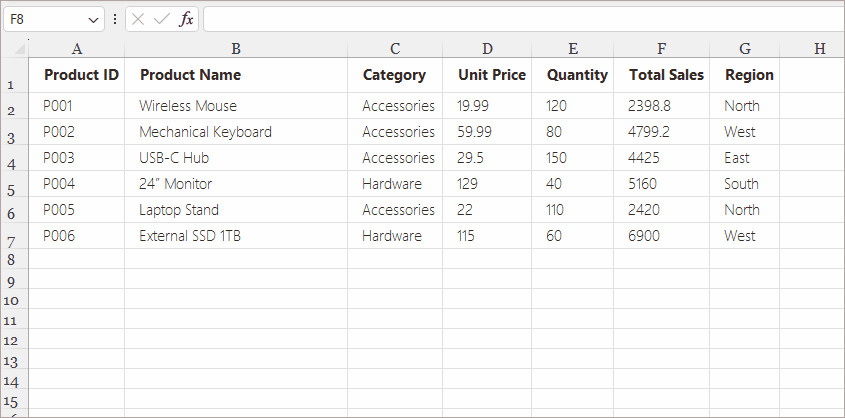
Task: Select the 24" Monitor cell
Action: point(236,183)
